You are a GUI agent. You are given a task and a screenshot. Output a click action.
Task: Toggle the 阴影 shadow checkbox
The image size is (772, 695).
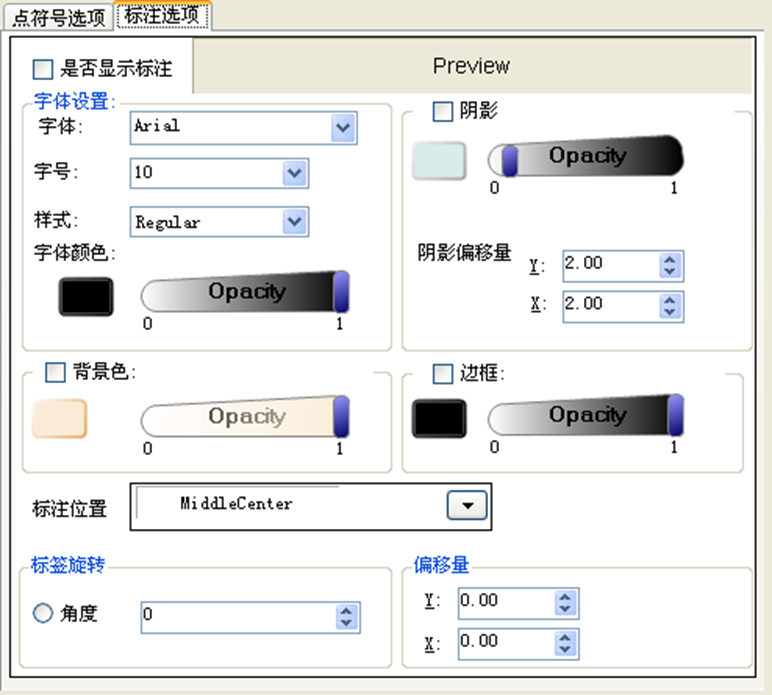[x=442, y=112]
